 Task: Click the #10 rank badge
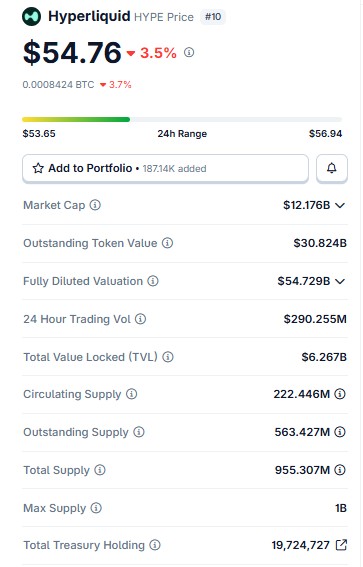click(x=213, y=17)
